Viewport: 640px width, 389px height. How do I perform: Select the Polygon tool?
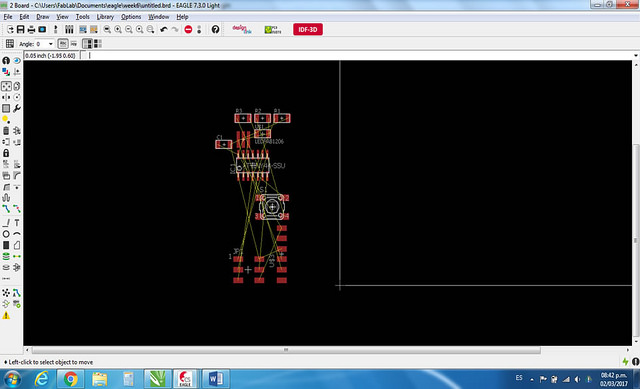coord(17,245)
